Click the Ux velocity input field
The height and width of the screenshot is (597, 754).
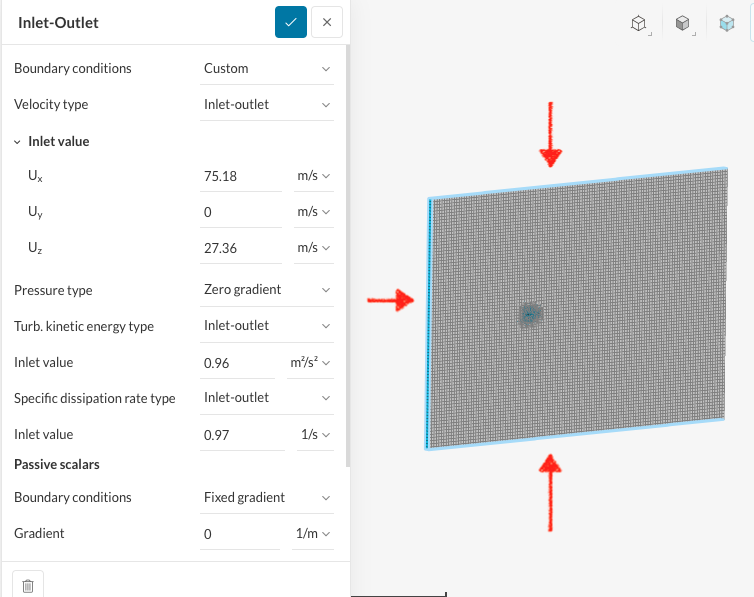tap(240, 176)
